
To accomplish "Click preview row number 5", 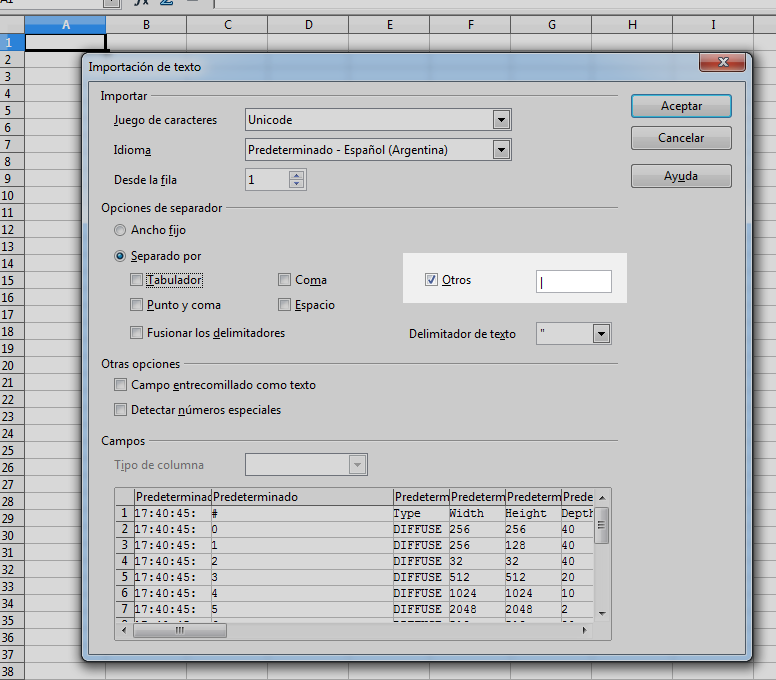I will coord(125,577).
